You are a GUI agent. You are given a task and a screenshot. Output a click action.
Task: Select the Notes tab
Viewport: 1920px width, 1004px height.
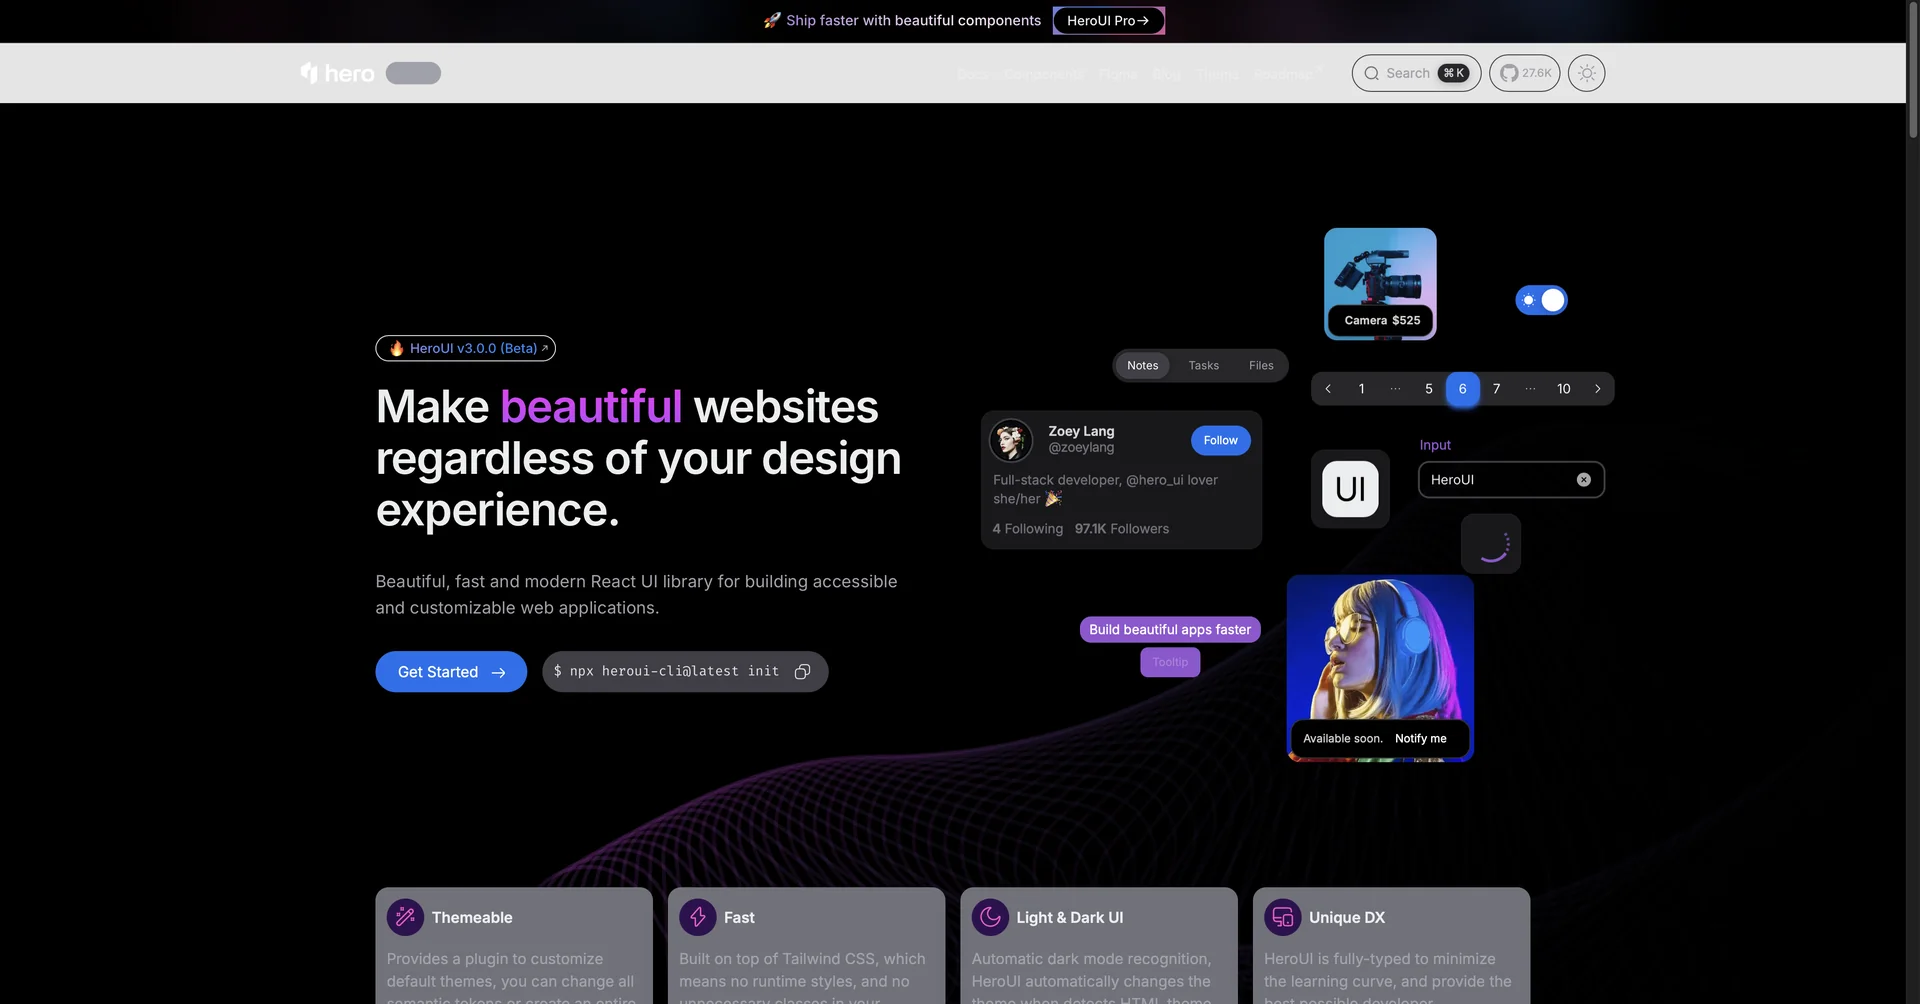point(1143,366)
